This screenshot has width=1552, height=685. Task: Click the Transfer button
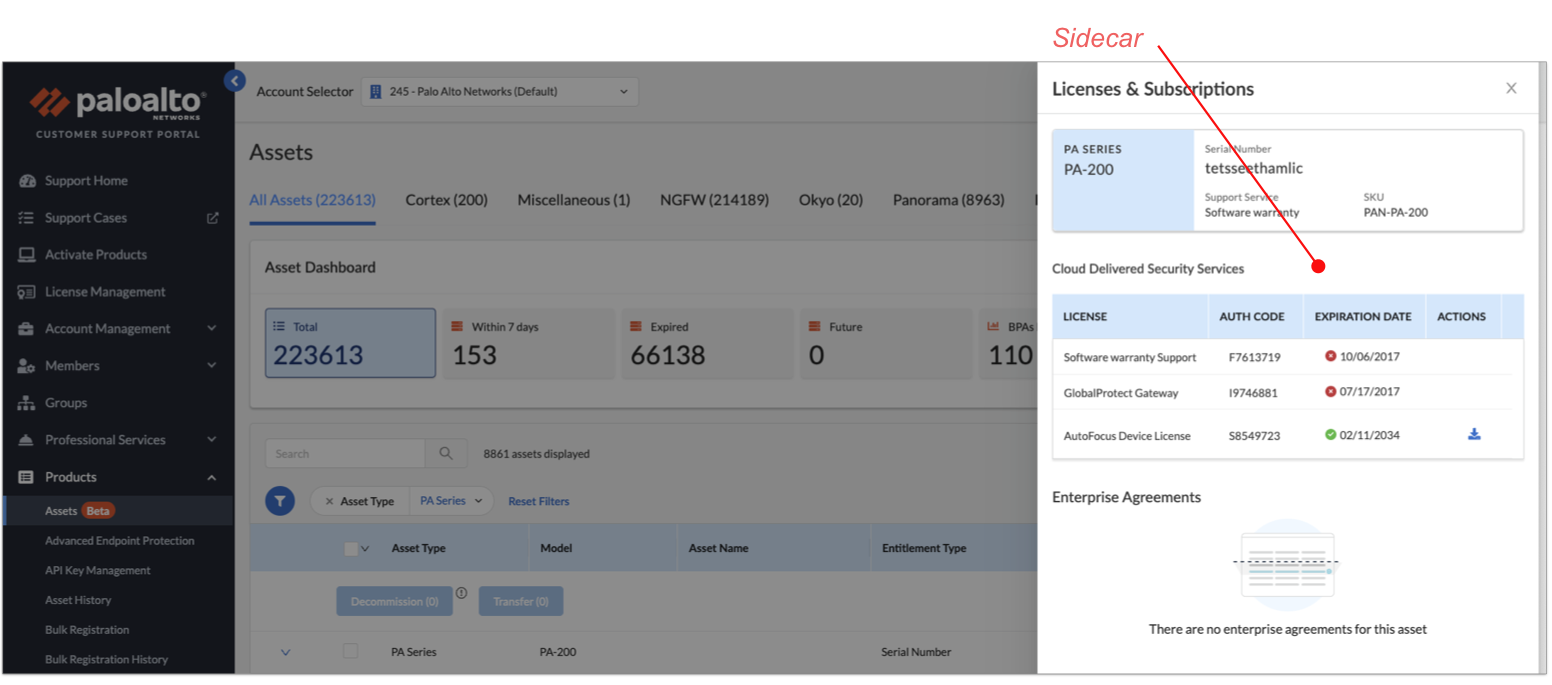(520, 601)
